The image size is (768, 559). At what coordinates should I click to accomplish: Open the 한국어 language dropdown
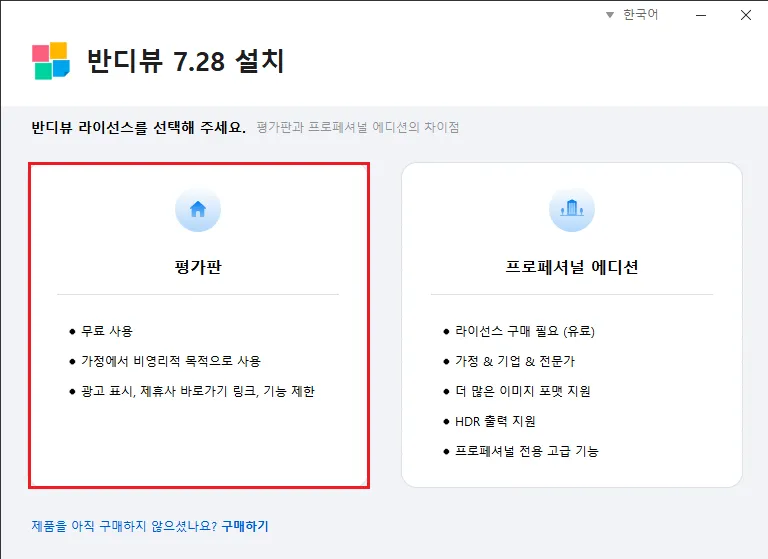632,15
